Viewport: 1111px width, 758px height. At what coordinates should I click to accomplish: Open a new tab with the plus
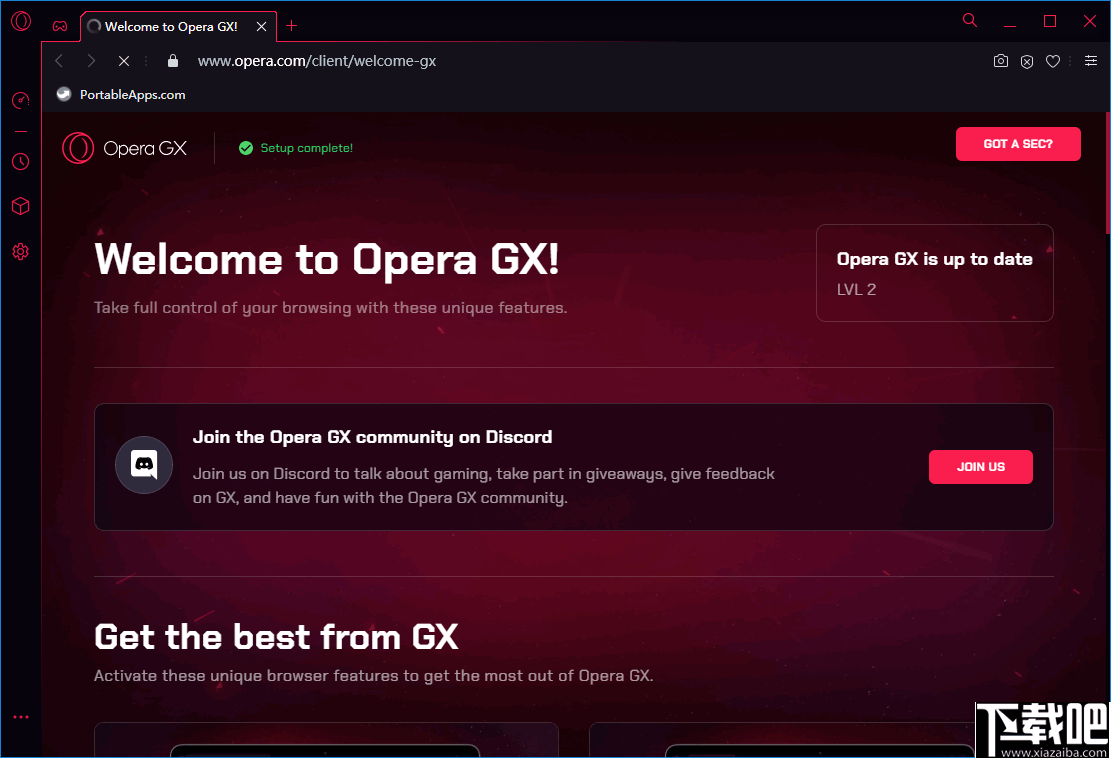[x=291, y=26]
